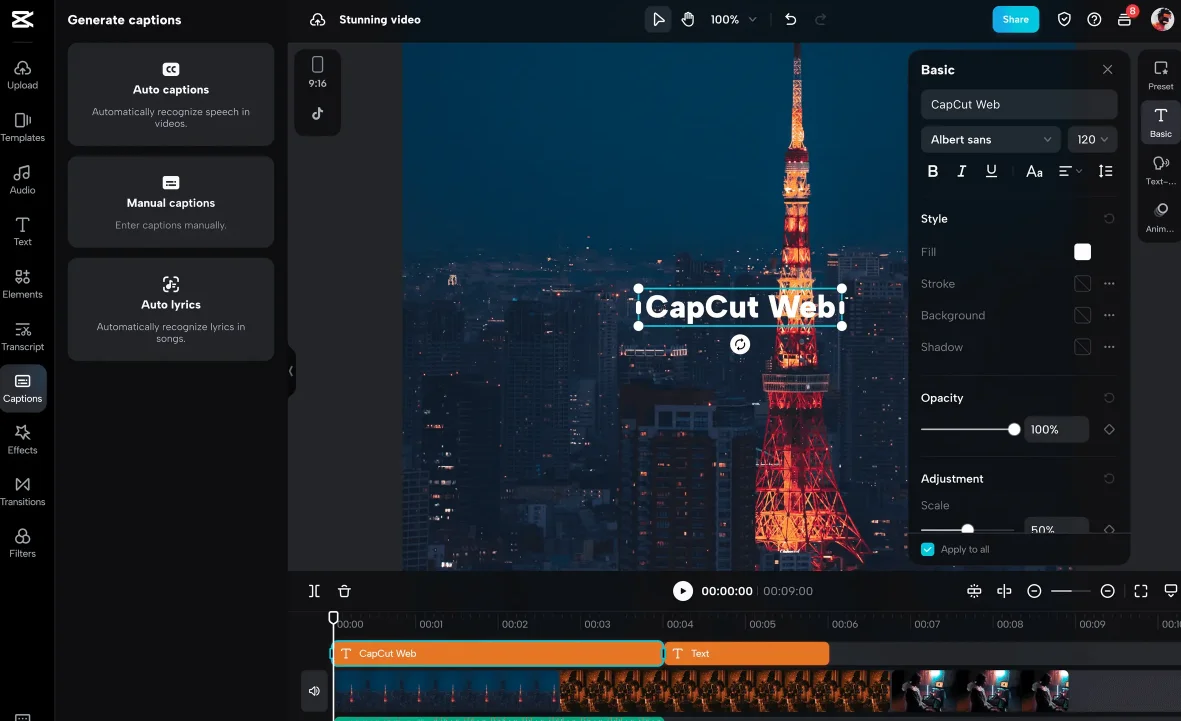Click the split clip tool

point(314,591)
